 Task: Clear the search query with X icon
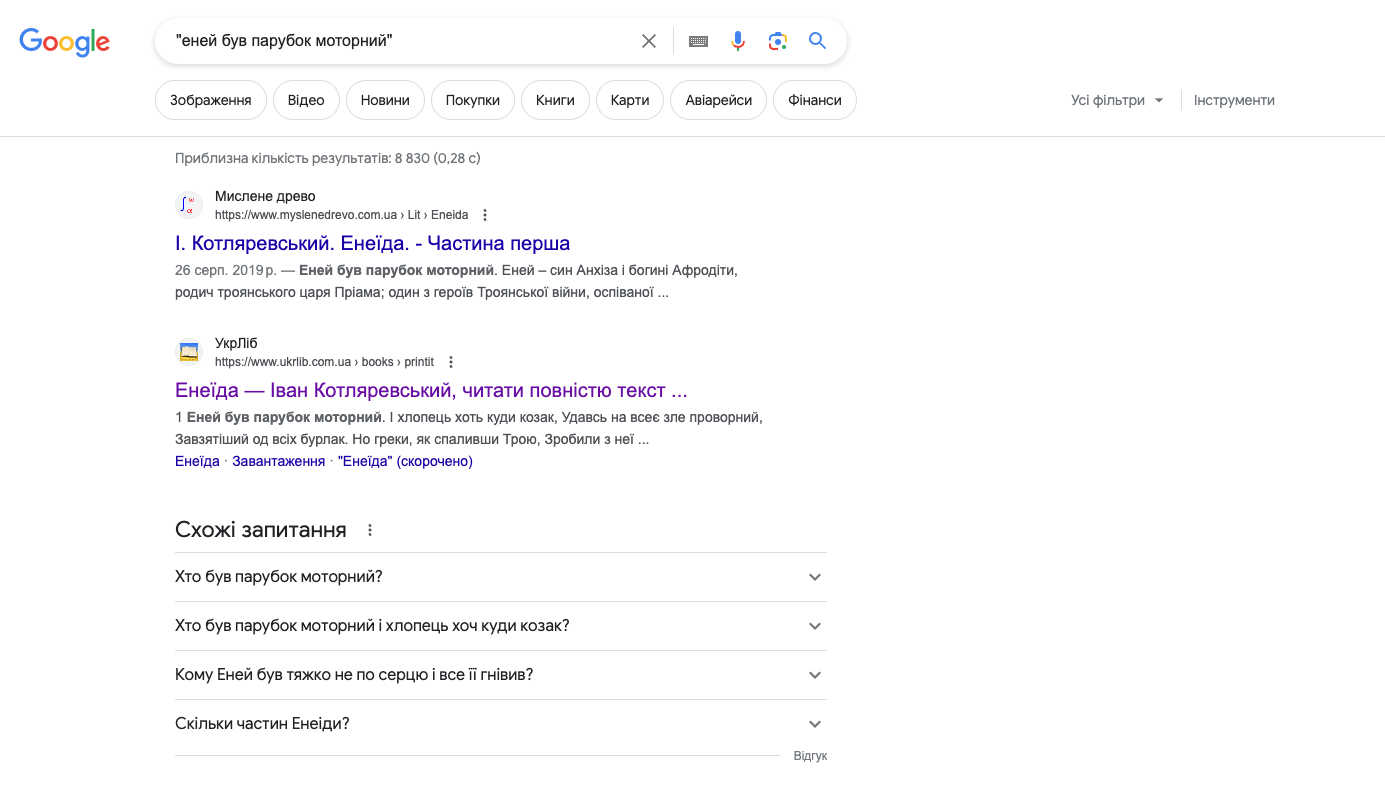pyautogui.click(x=649, y=41)
